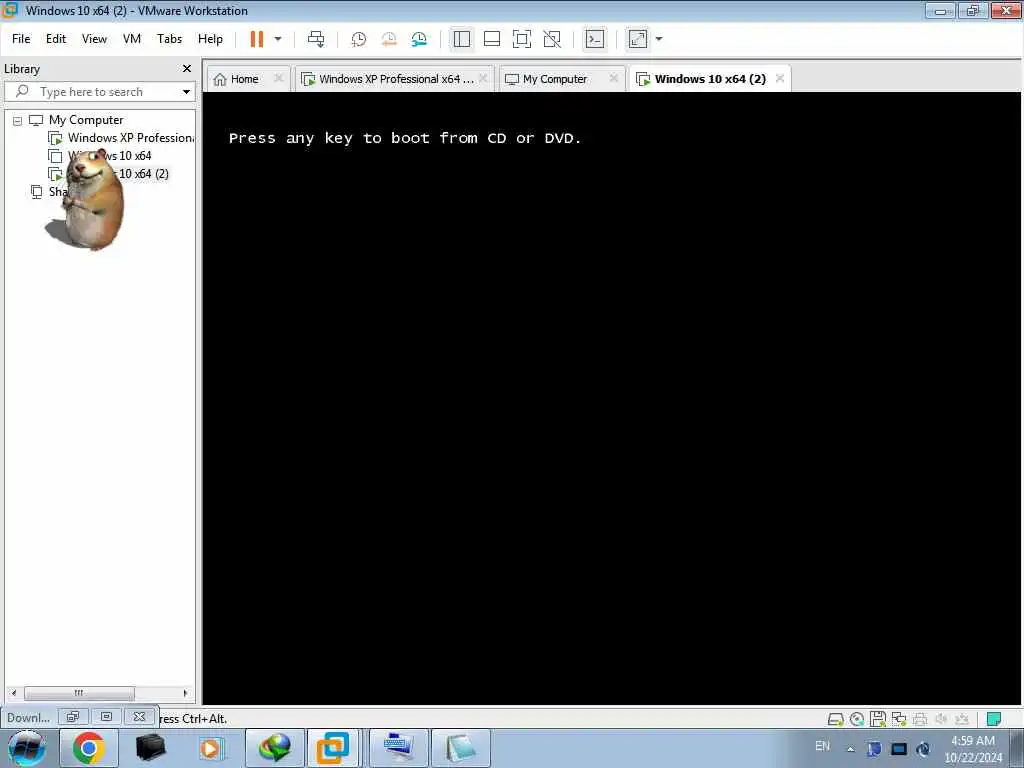Open the snapshot manager
The width and height of the screenshot is (1024, 768).
tap(419, 39)
